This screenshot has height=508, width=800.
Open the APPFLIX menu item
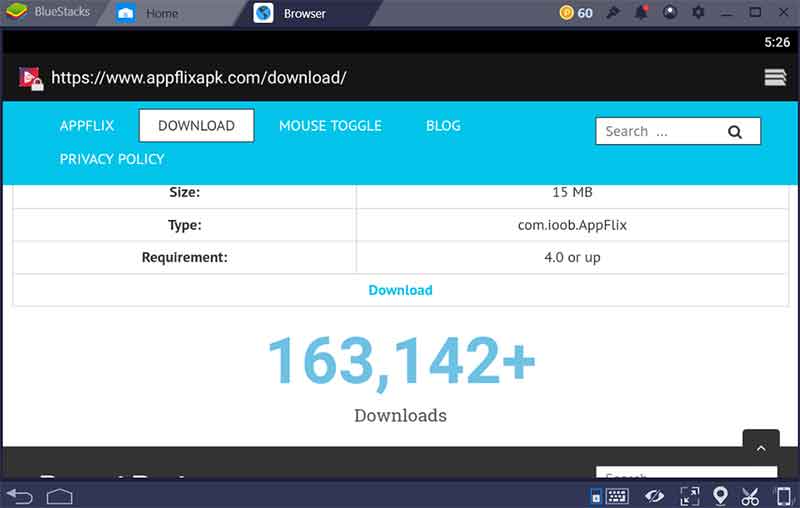(x=87, y=125)
